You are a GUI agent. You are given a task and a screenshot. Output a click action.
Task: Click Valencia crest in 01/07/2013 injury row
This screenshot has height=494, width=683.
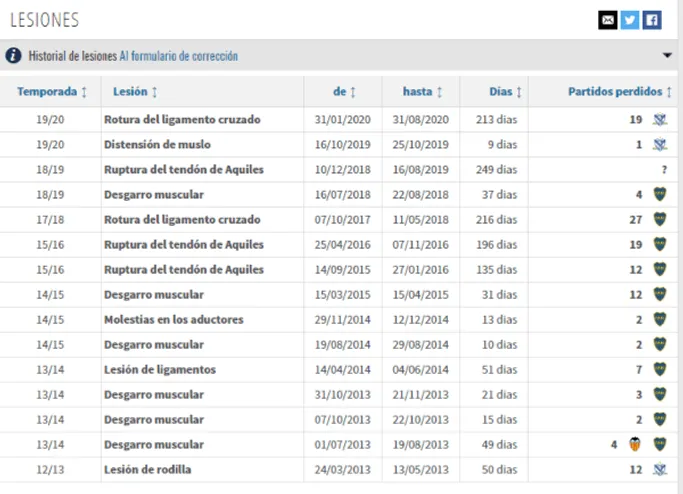tap(633, 444)
